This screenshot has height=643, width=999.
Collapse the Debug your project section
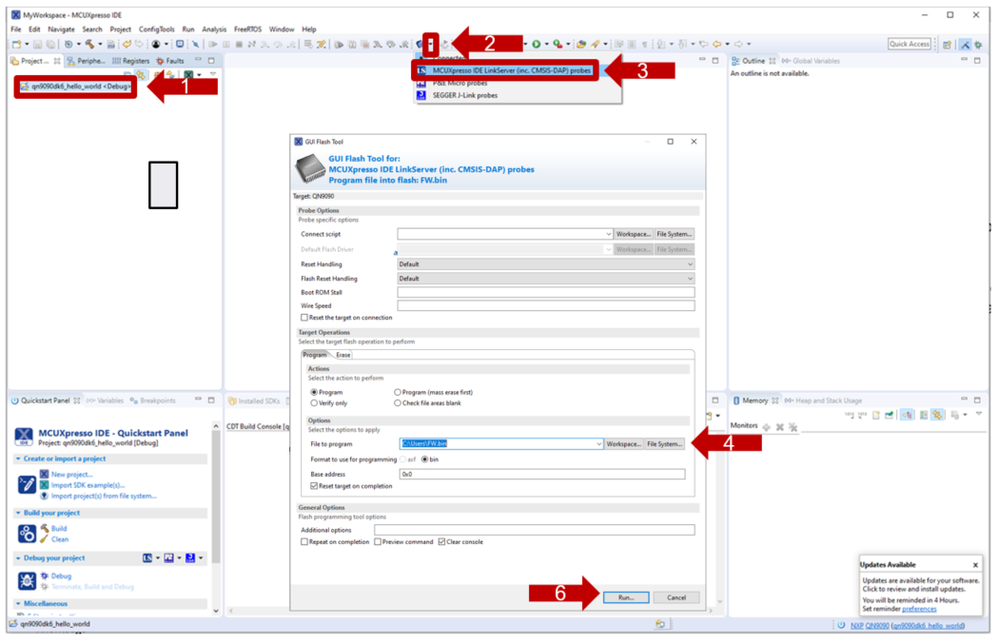click(18, 558)
